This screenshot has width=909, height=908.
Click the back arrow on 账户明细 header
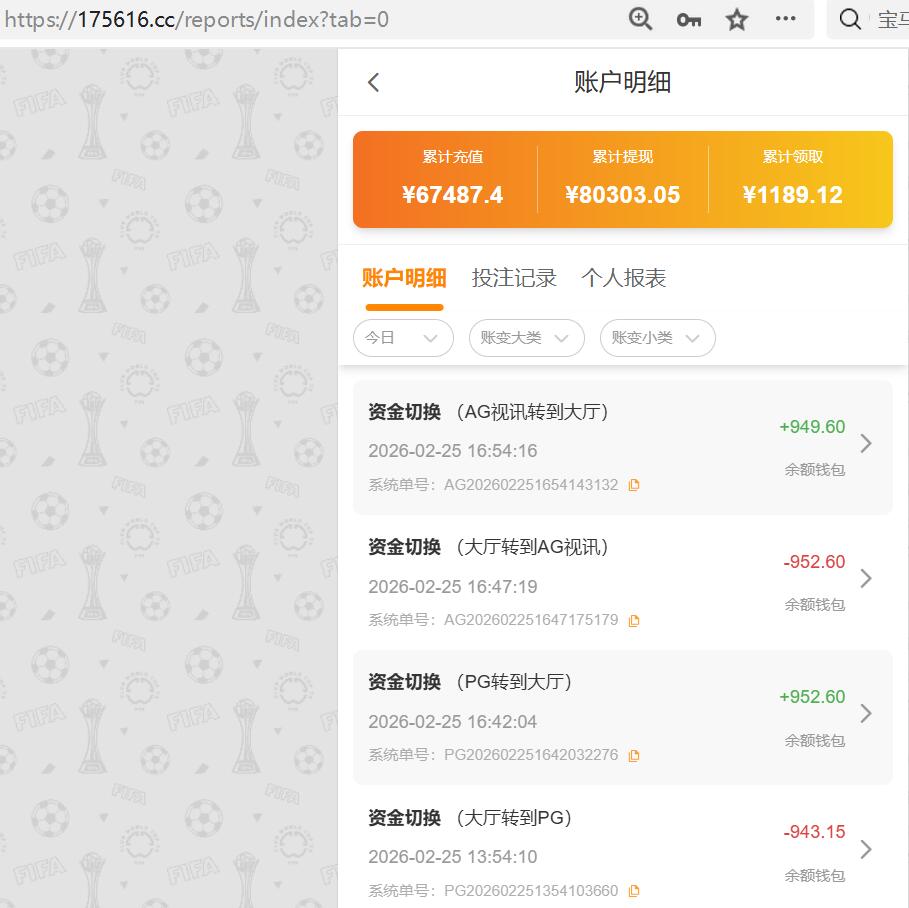point(373,83)
